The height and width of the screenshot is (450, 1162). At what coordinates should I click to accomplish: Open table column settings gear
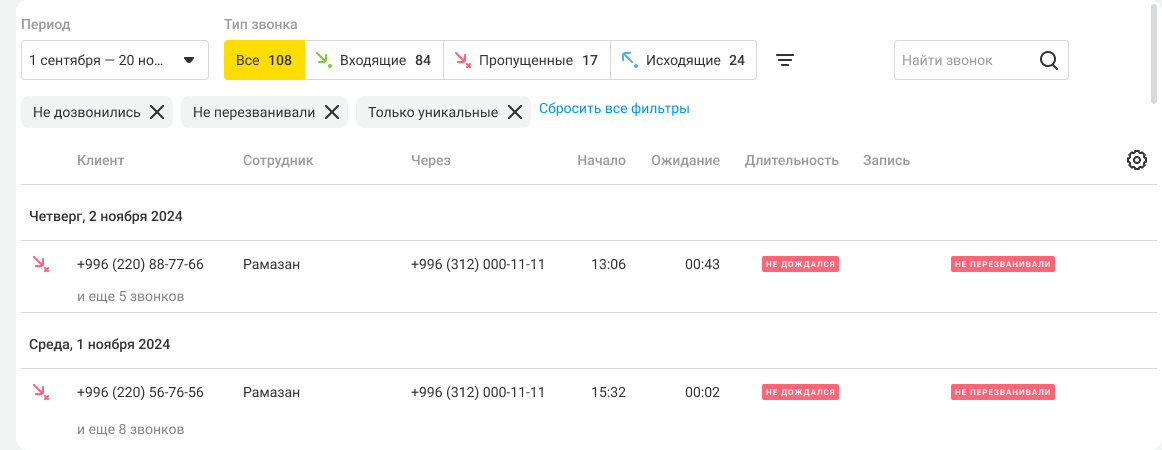click(1136, 160)
